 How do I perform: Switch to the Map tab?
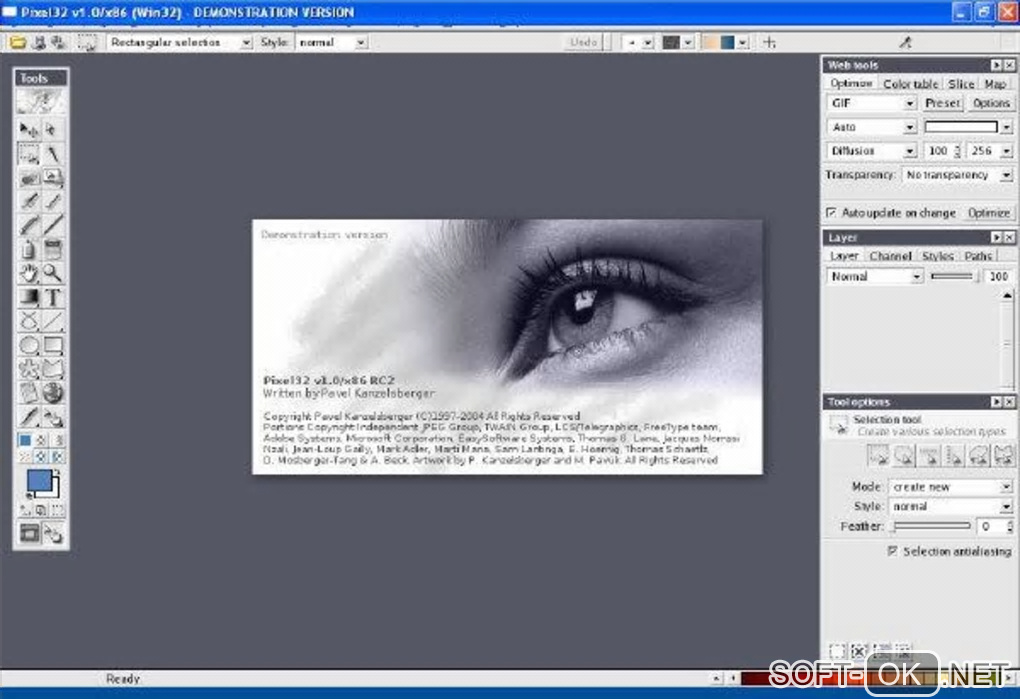coord(995,84)
